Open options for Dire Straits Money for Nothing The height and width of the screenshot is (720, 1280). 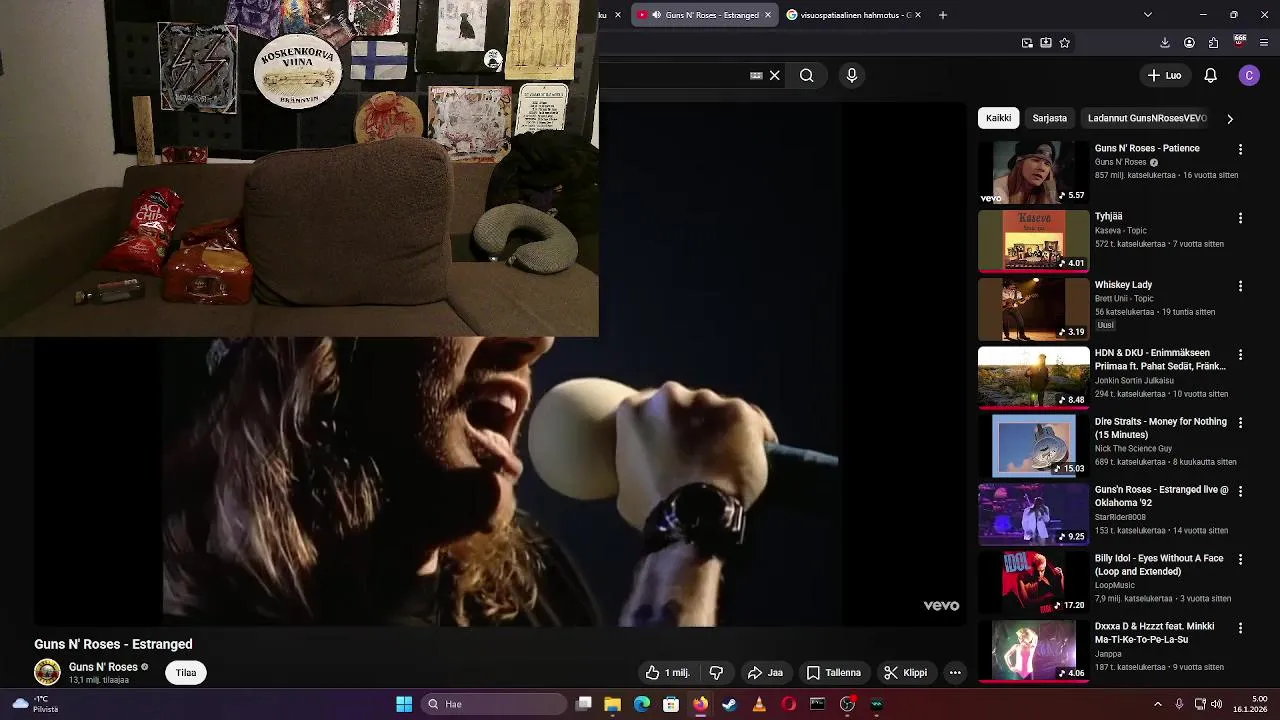pyautogui.click(x=1240, y=422)
